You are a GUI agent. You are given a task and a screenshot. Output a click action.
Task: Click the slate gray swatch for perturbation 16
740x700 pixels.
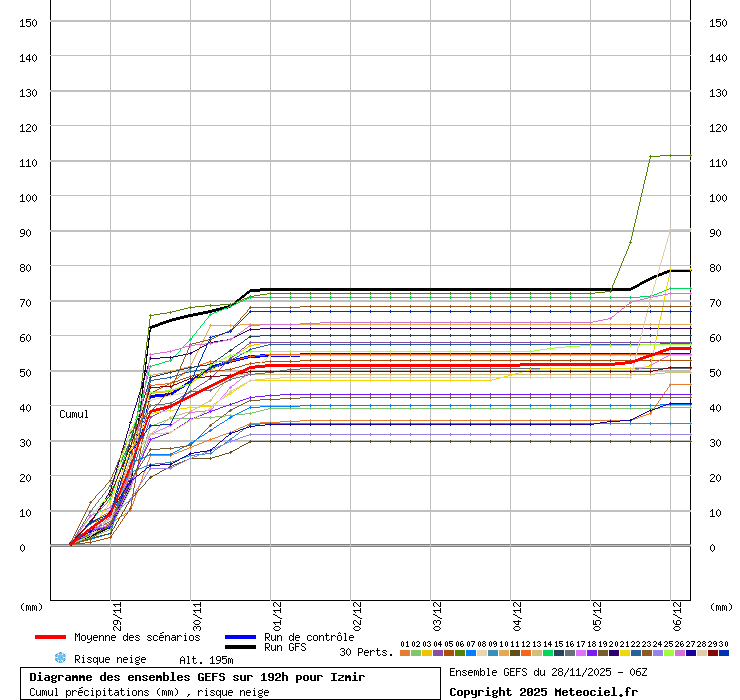point(570,653)
